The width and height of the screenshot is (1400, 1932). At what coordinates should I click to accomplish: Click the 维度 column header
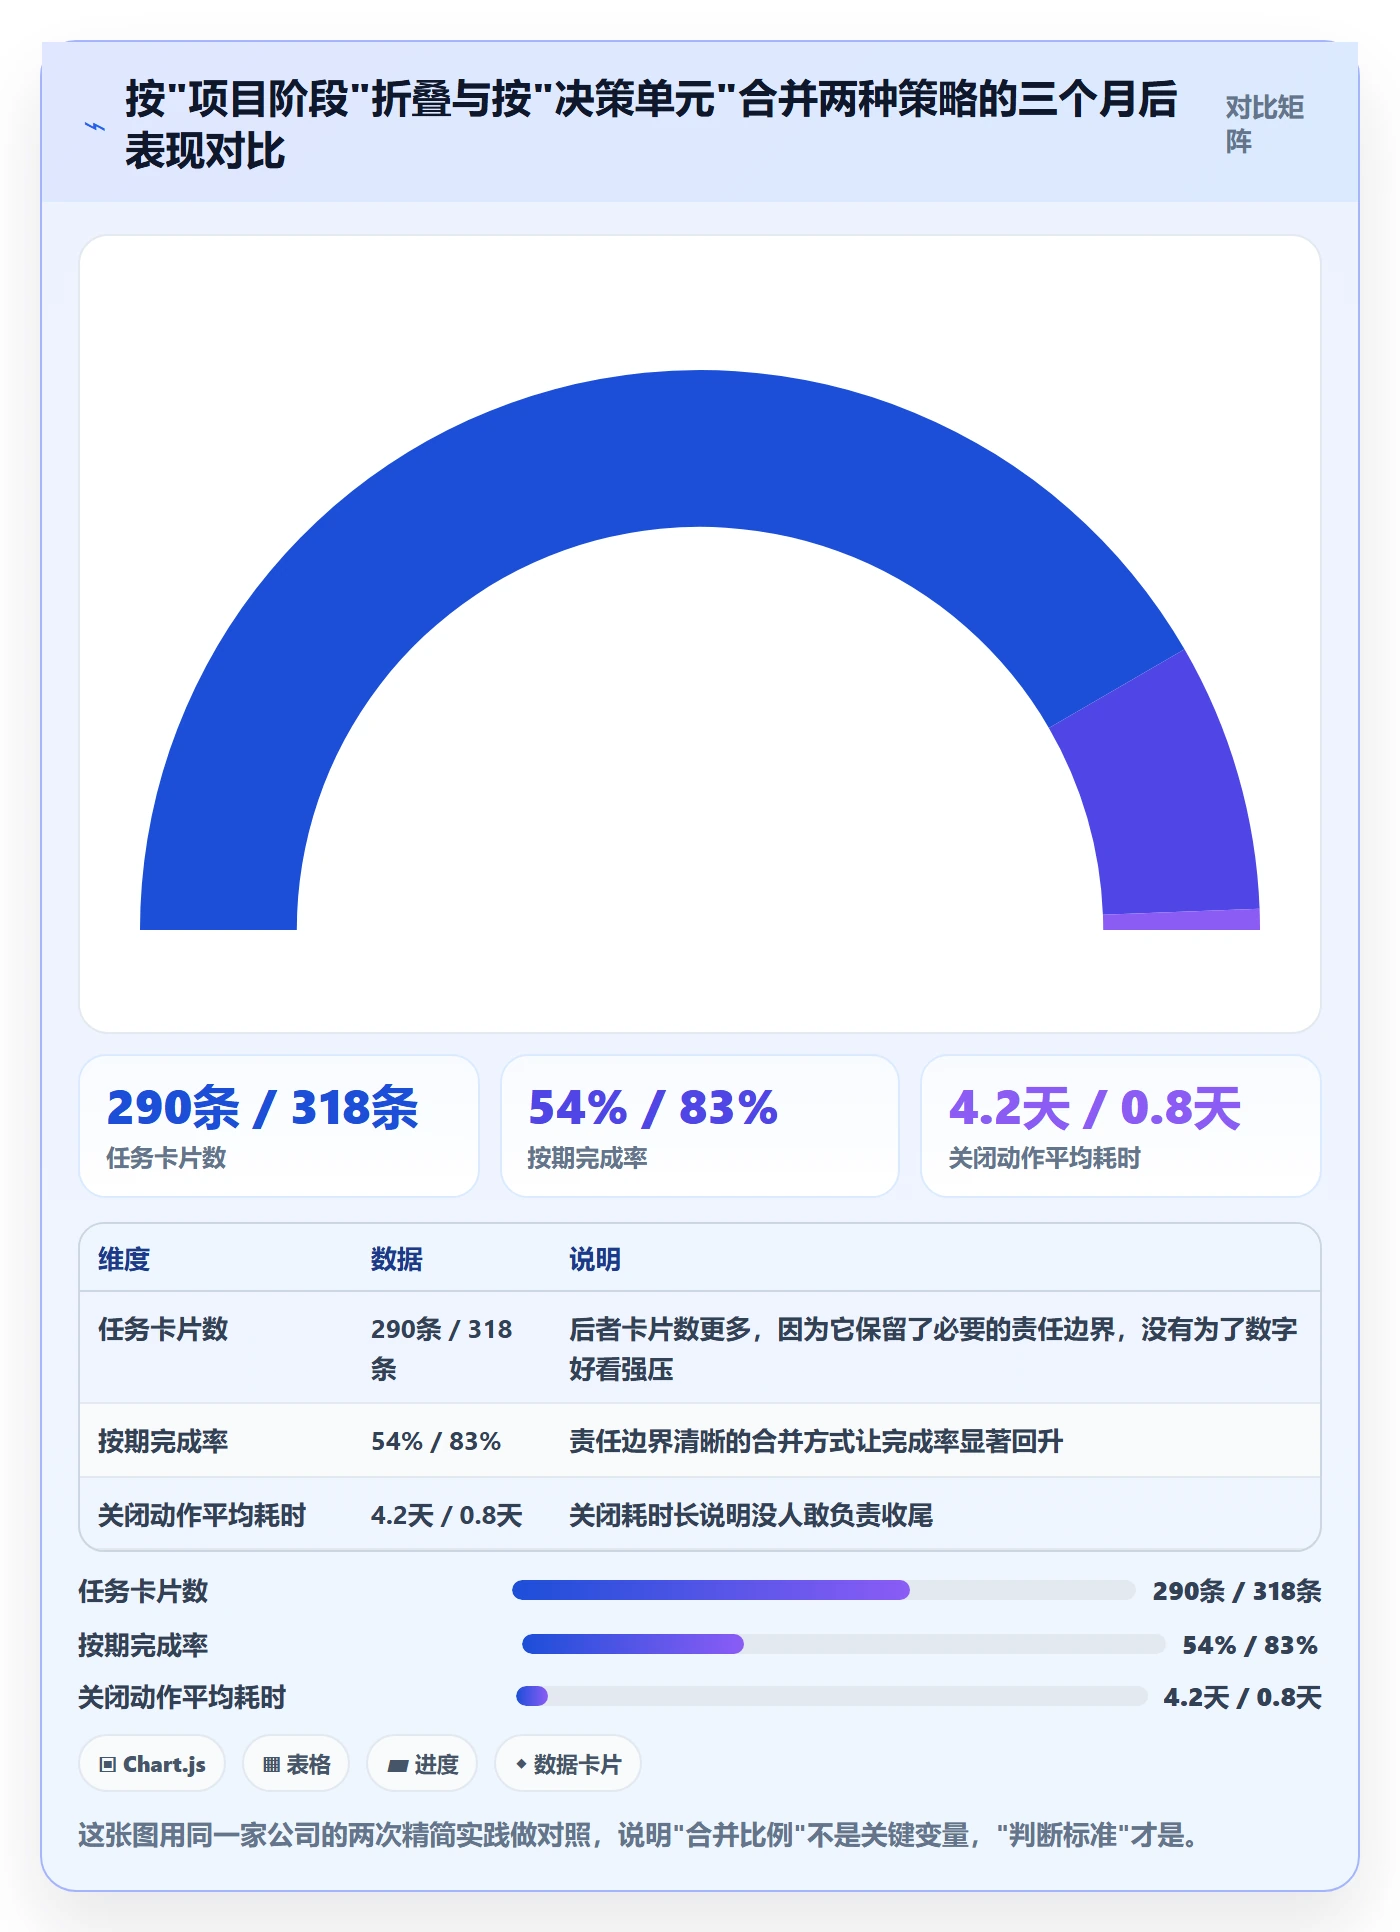(x=124, y=1259)
